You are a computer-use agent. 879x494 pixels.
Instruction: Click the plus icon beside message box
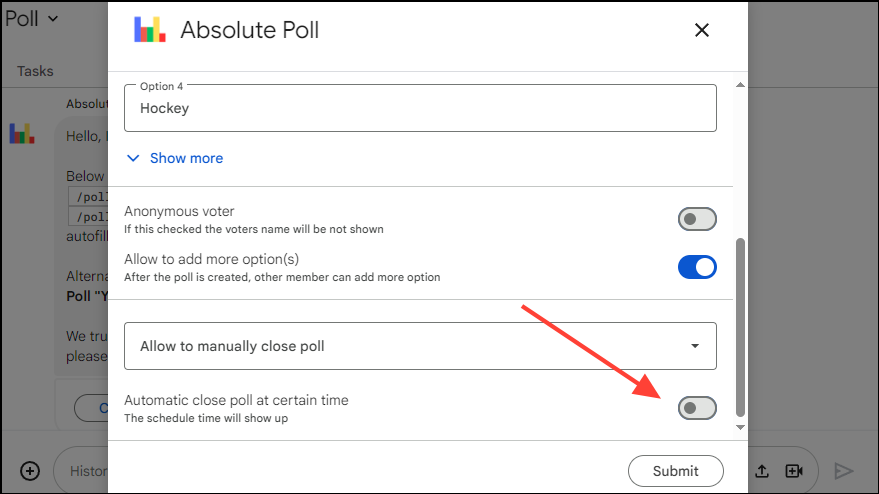point(30,471)
